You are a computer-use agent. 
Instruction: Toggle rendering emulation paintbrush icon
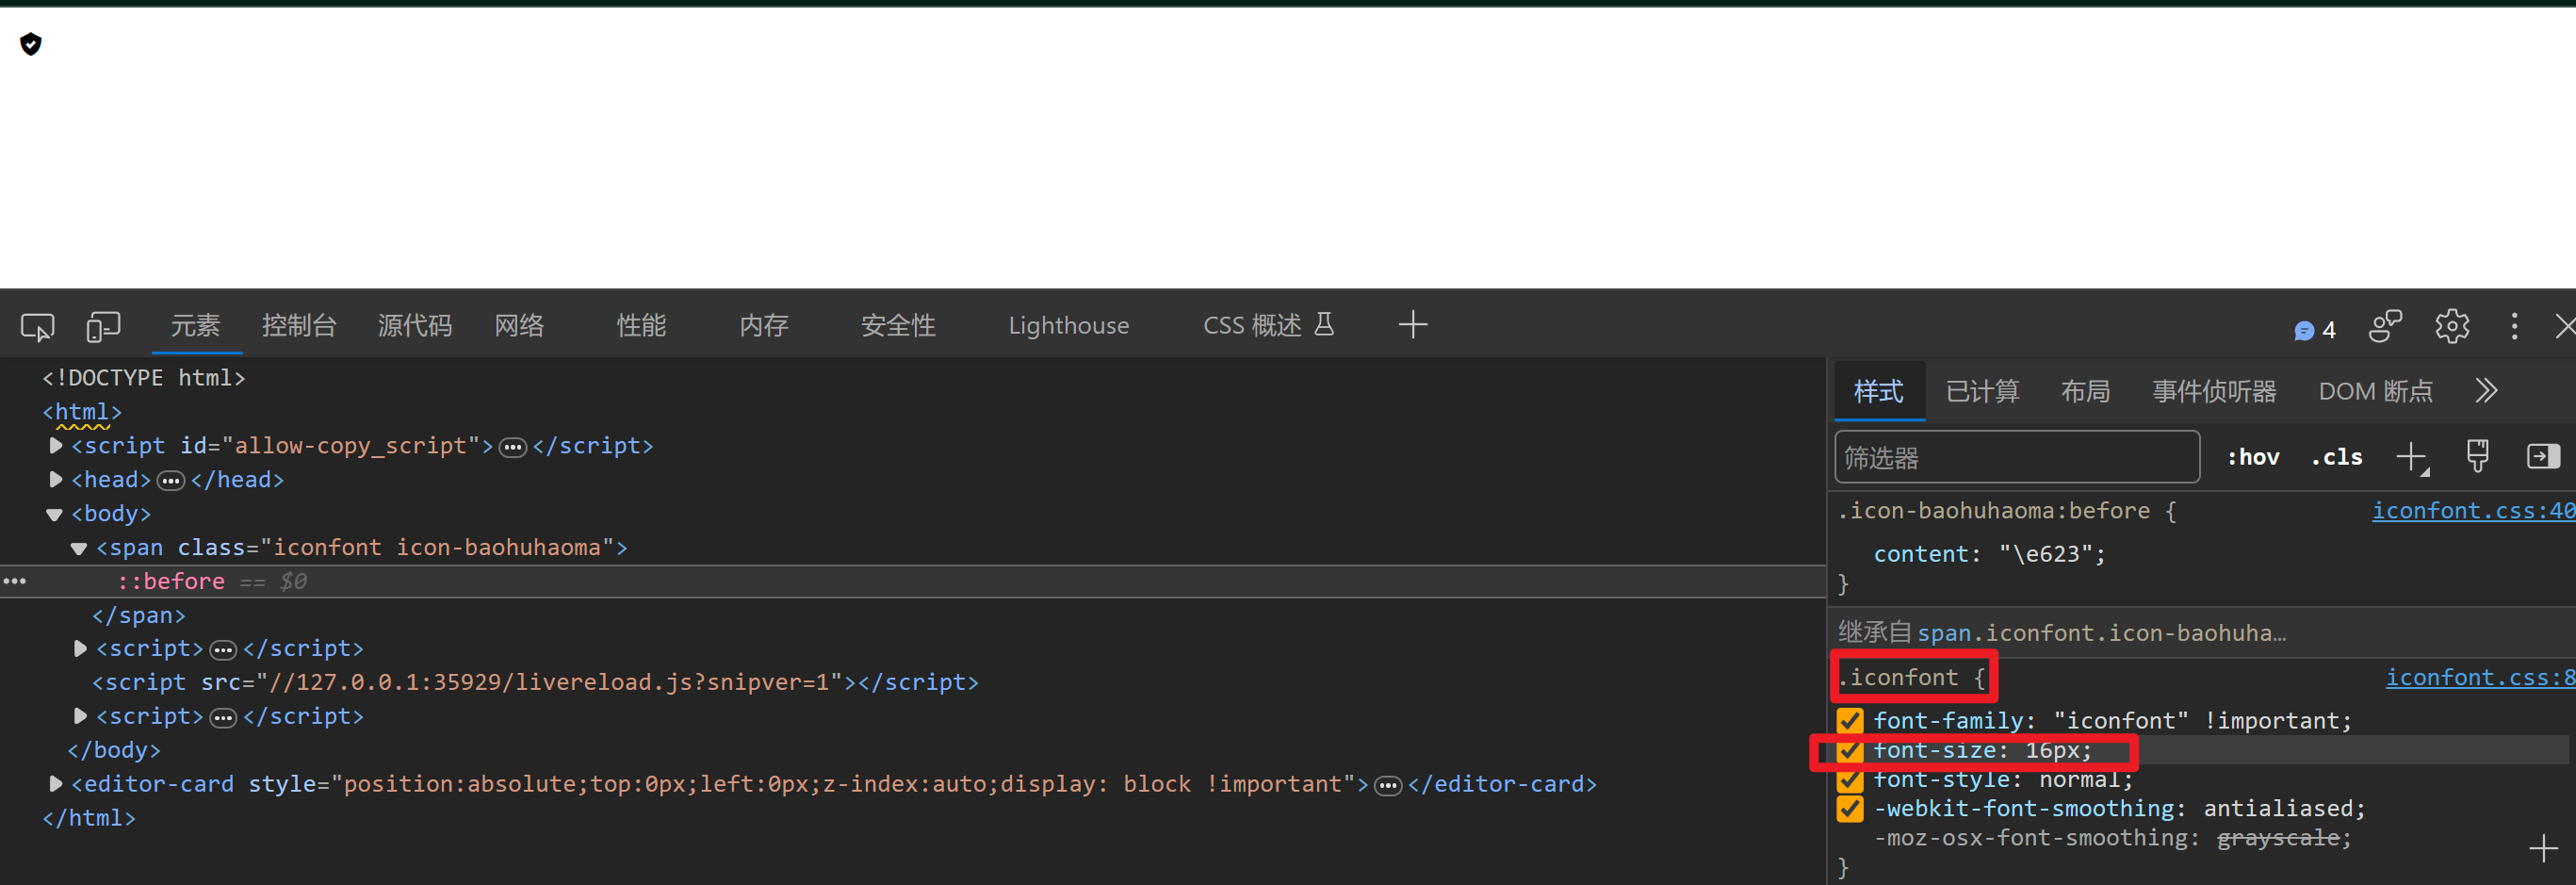click(x=2477, y=457)
